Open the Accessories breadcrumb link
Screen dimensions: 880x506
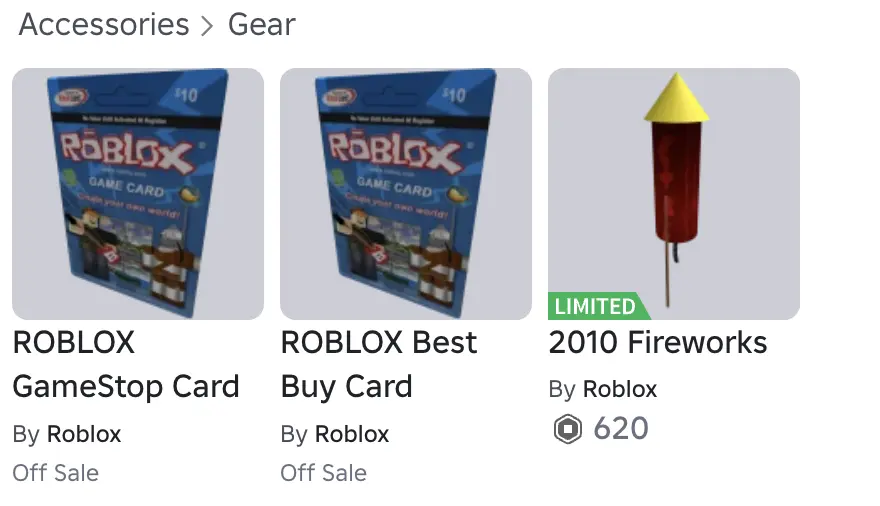point(104,25)
